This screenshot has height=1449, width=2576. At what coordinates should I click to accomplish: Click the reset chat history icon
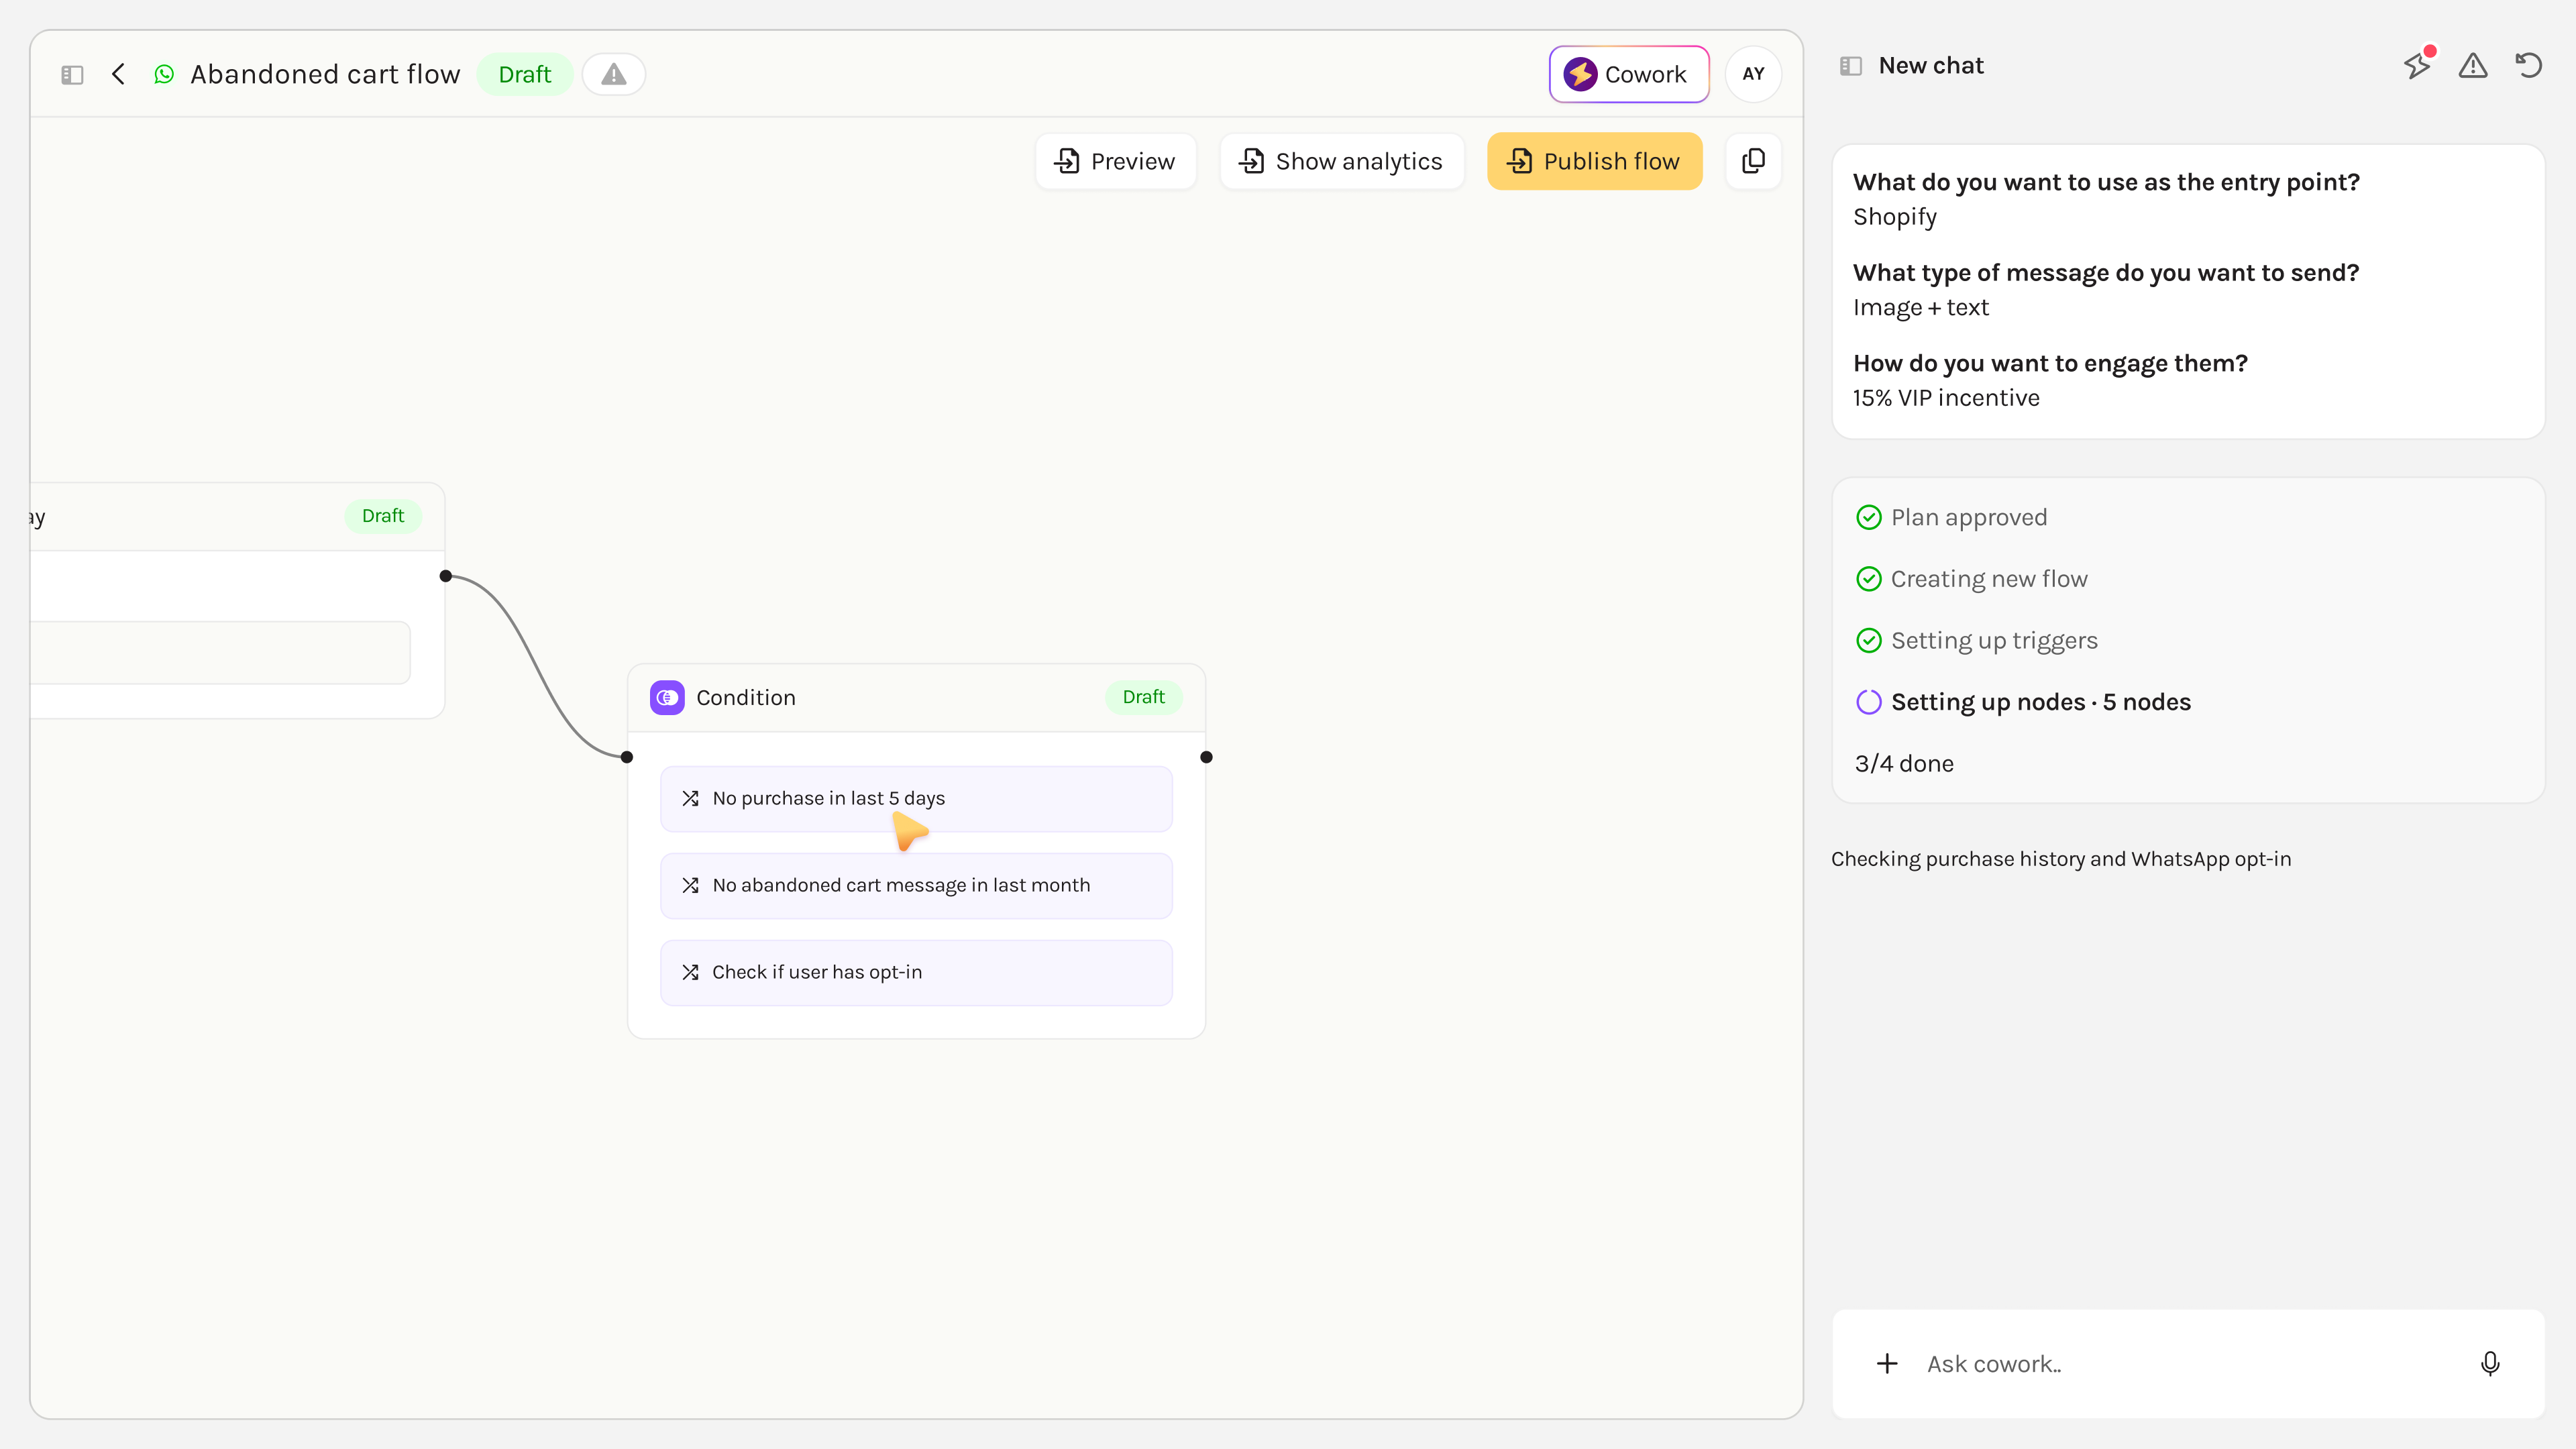click(x=2529, y=66)
